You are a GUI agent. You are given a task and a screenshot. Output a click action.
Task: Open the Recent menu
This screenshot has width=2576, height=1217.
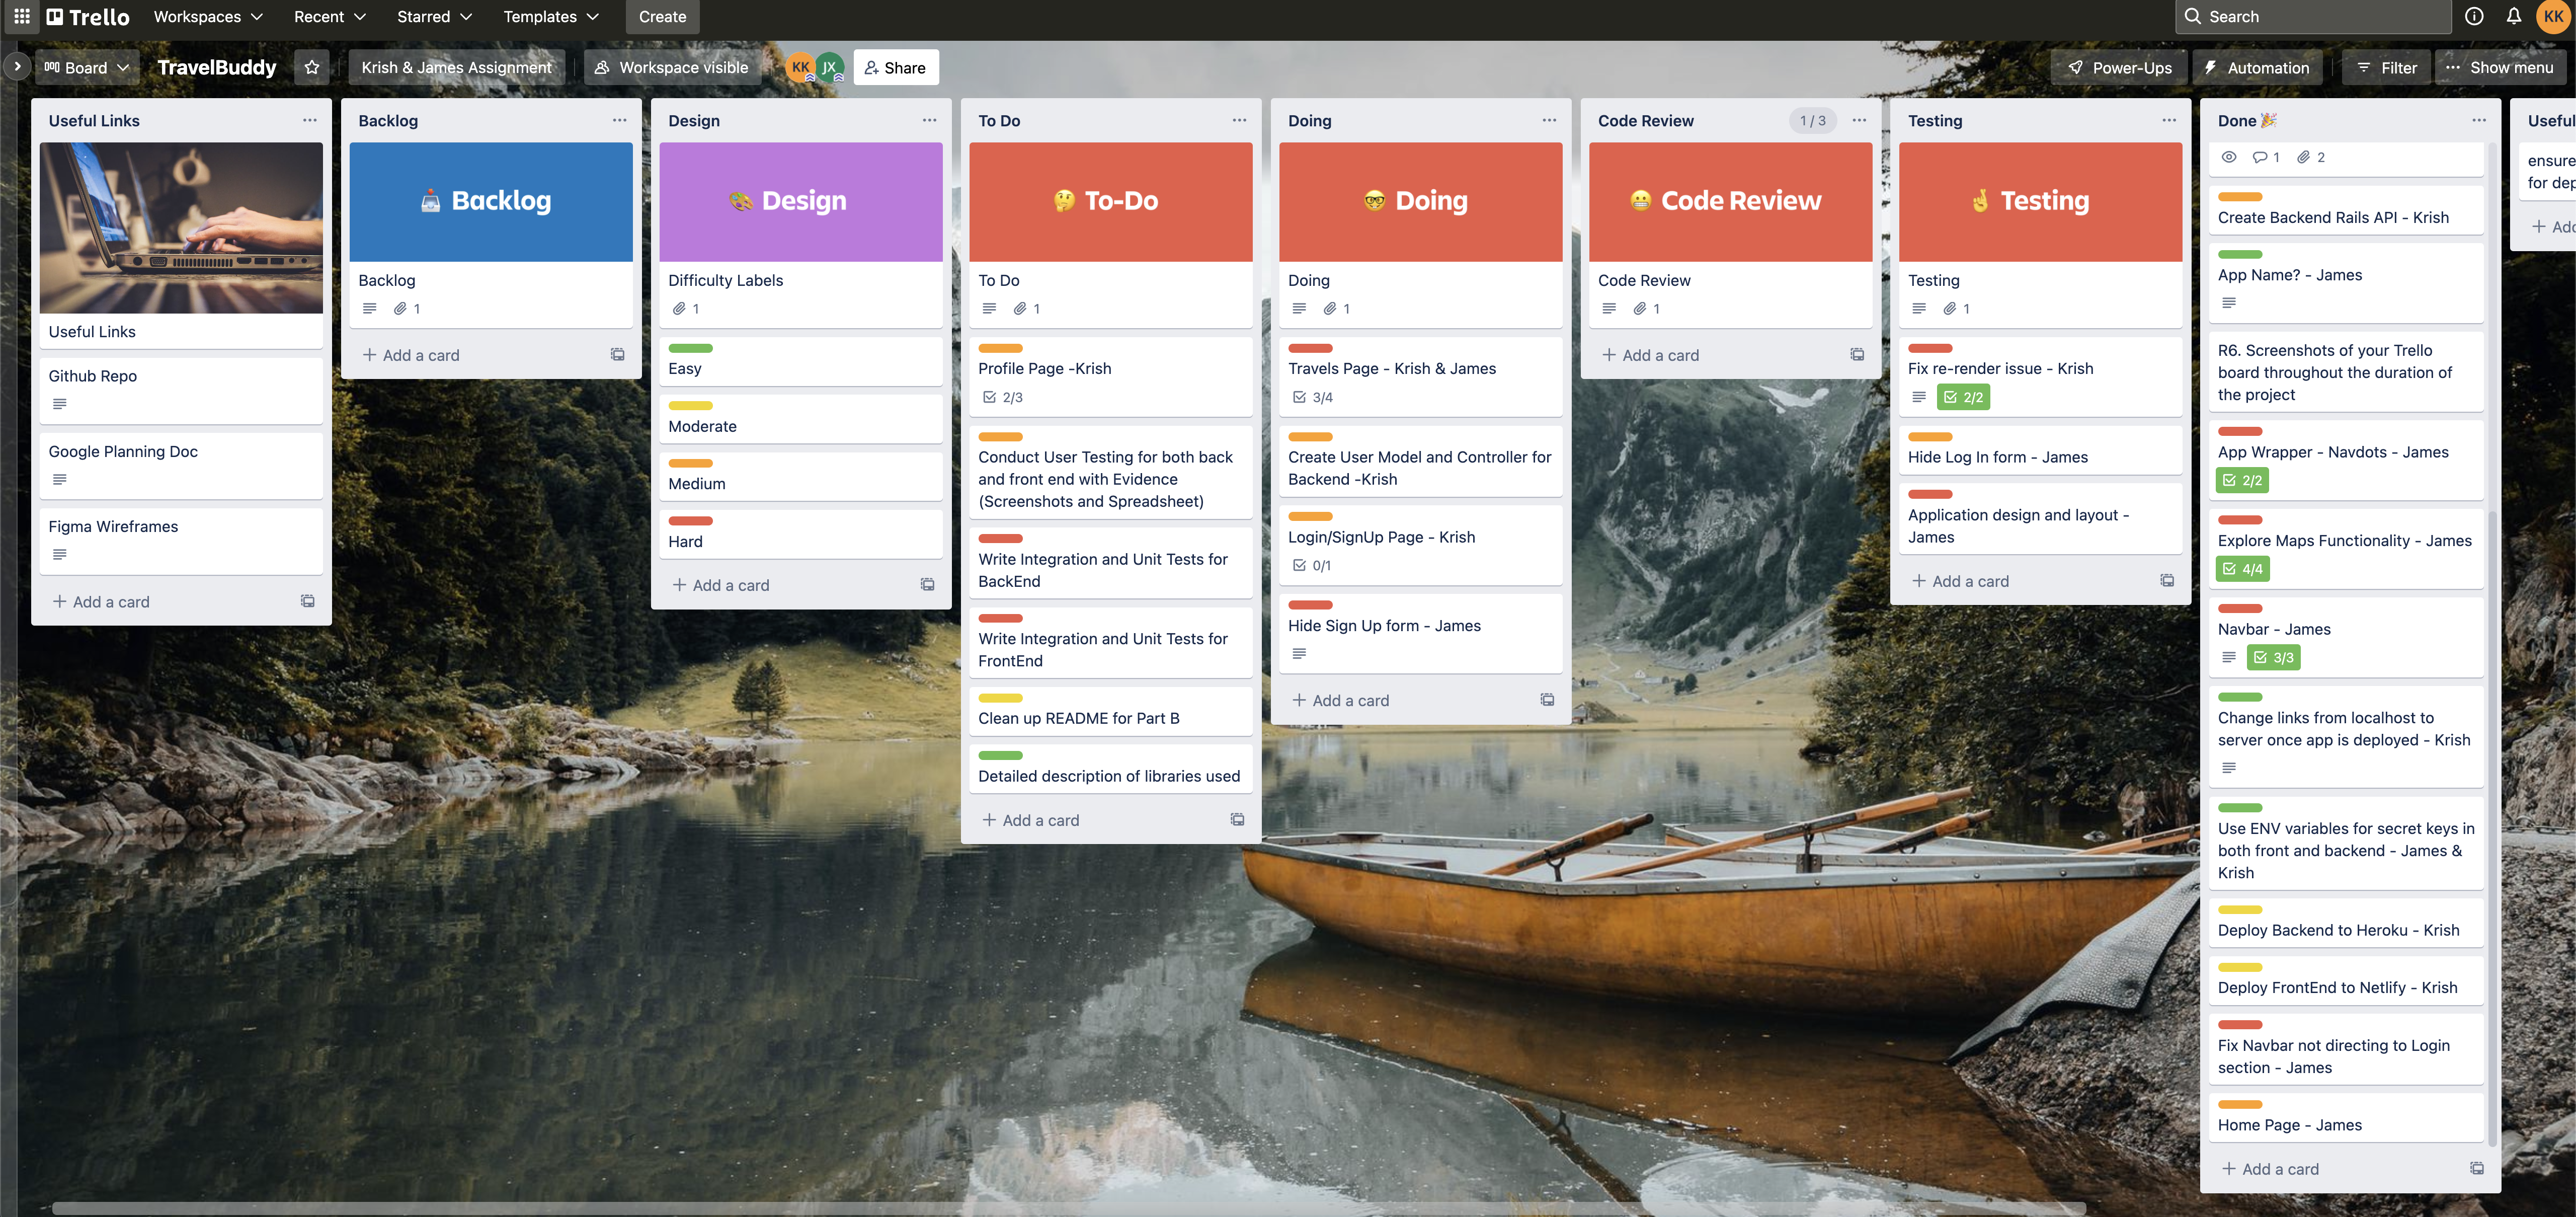(329, 16)
